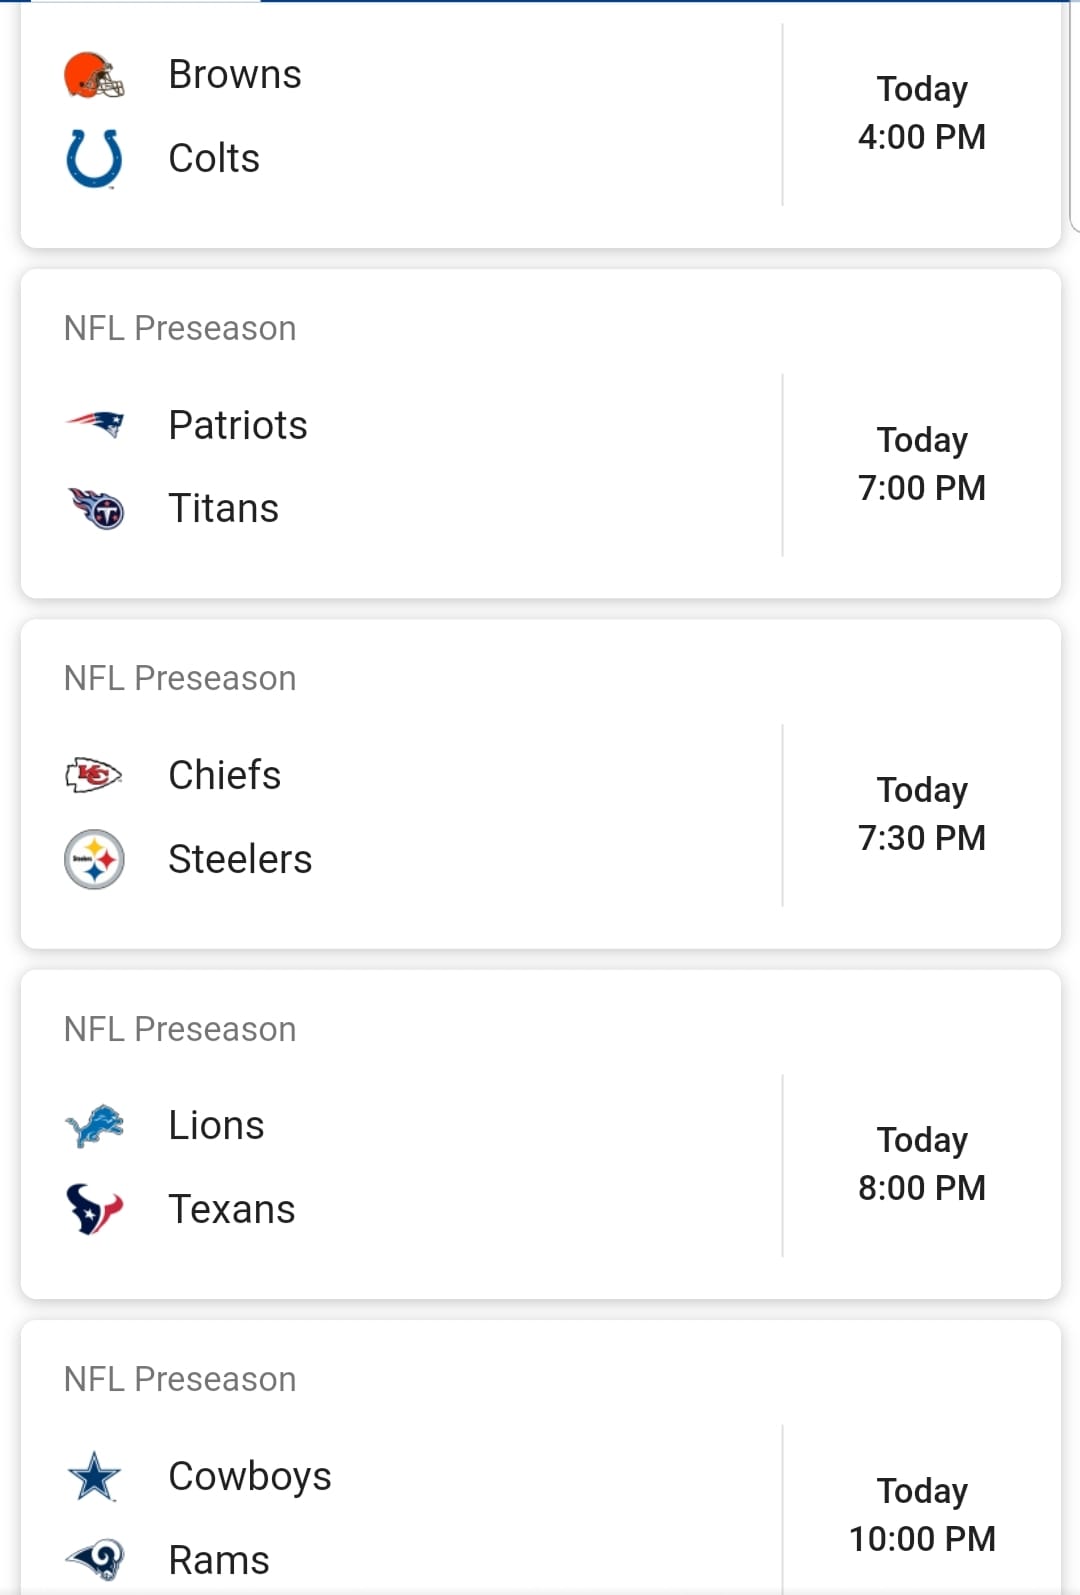Open the Cowboys team name
This screenshot has height=1595, width=1080.
coord(250,1477)
